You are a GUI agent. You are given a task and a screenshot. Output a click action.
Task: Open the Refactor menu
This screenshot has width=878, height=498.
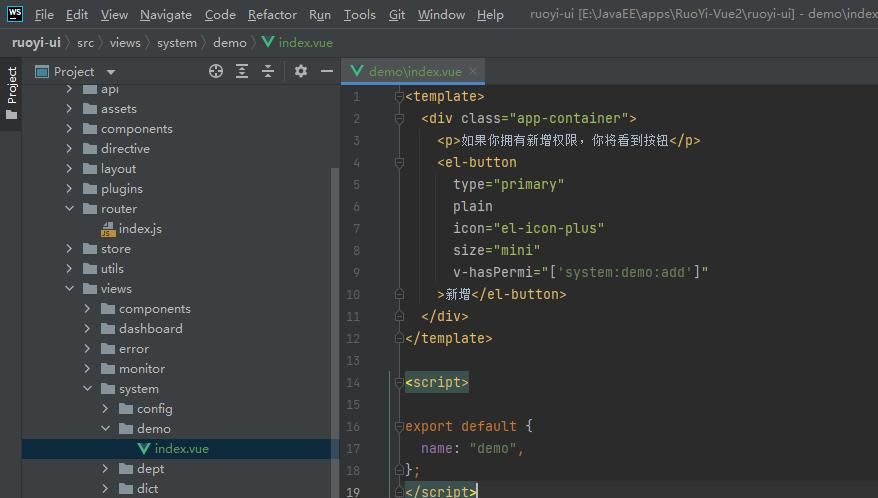[x=272, y=15]
